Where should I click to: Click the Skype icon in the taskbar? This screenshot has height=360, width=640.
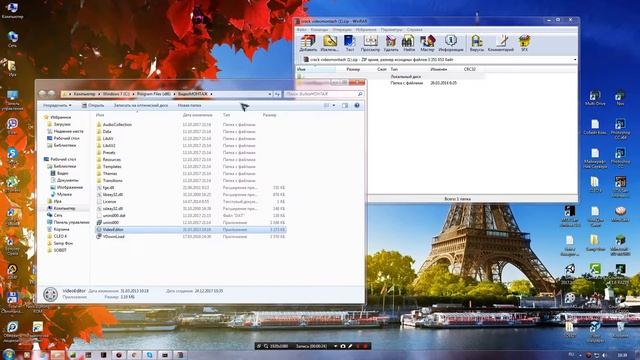pyautogui.click(x=149, y=355)
